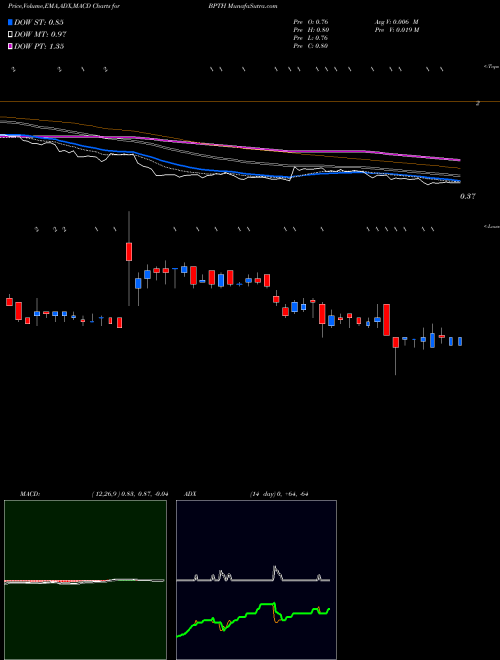The height and width of the screenshot is (660, 500).
Task: Click the 'Pre C: 0.80' value
Action: pos(311,46)
